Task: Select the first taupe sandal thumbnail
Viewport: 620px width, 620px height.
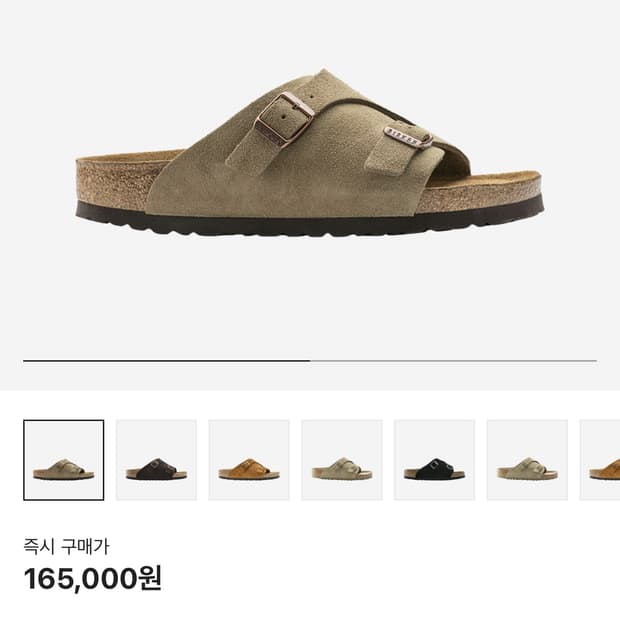Action: coord(64,460)
